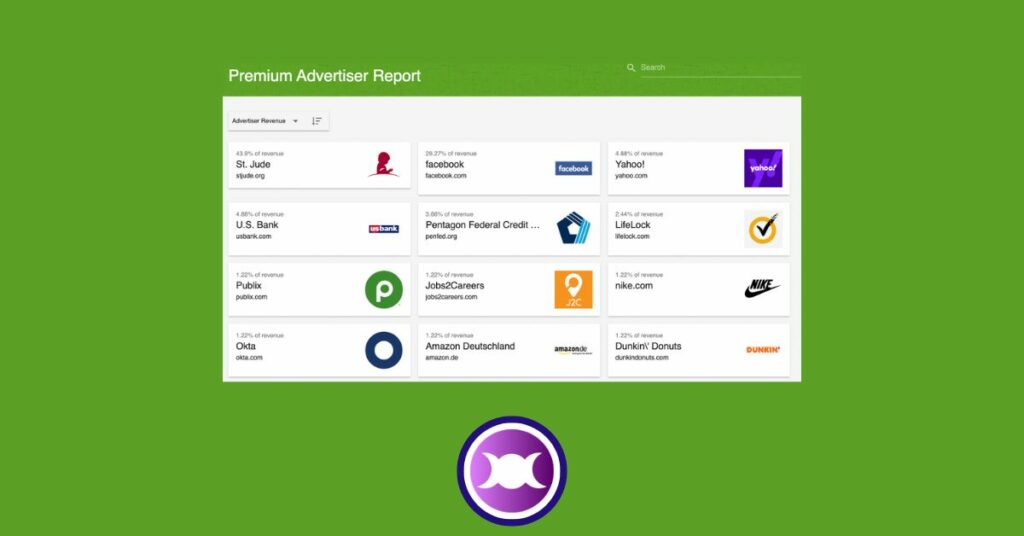Screen dimensions: 1024x536
Task: Click the 2.44% of revenue label
Action: 639,214
